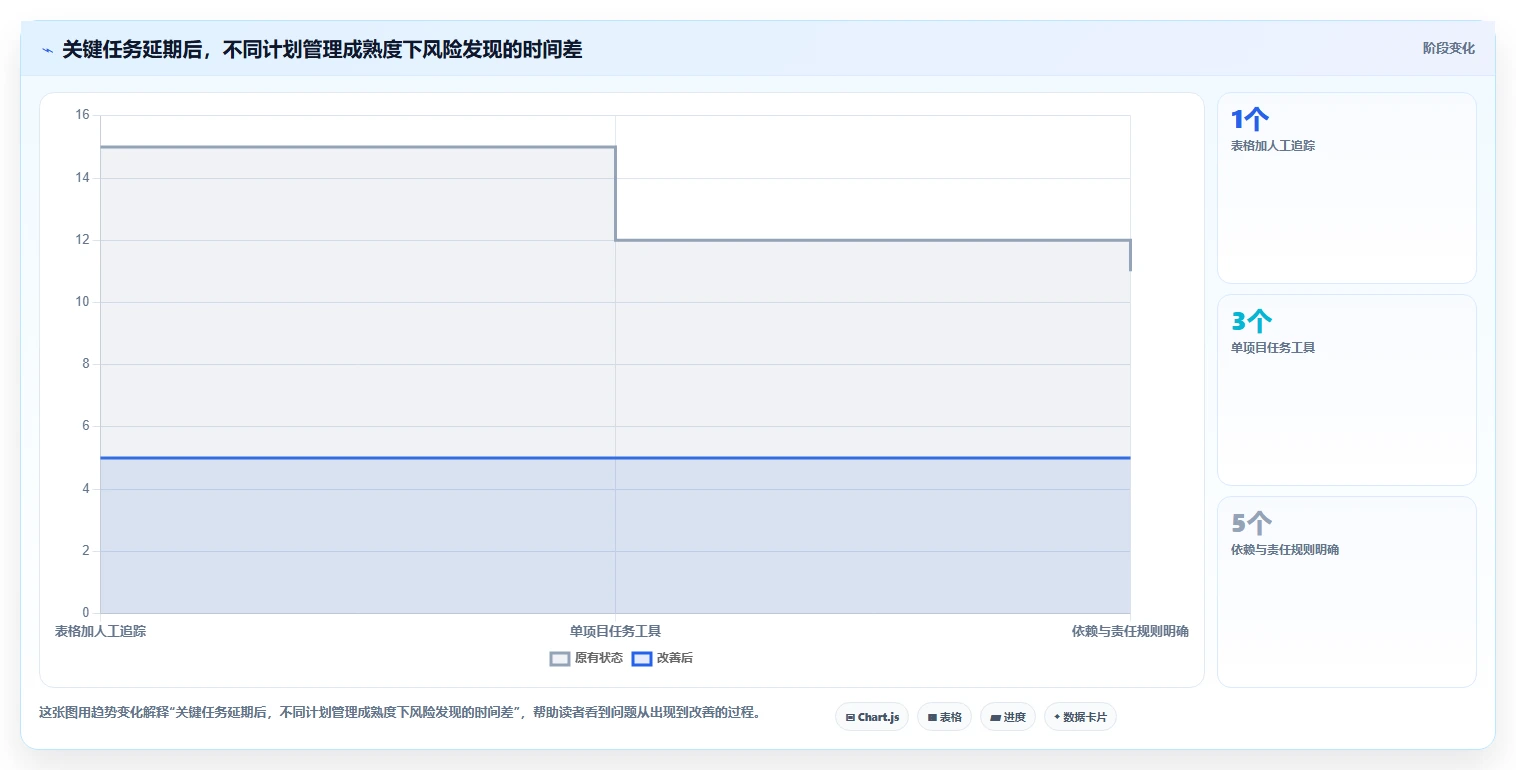Open the 3个 单项目任务工具 card
This screenshot has height=770, width=1516.
1346,390
